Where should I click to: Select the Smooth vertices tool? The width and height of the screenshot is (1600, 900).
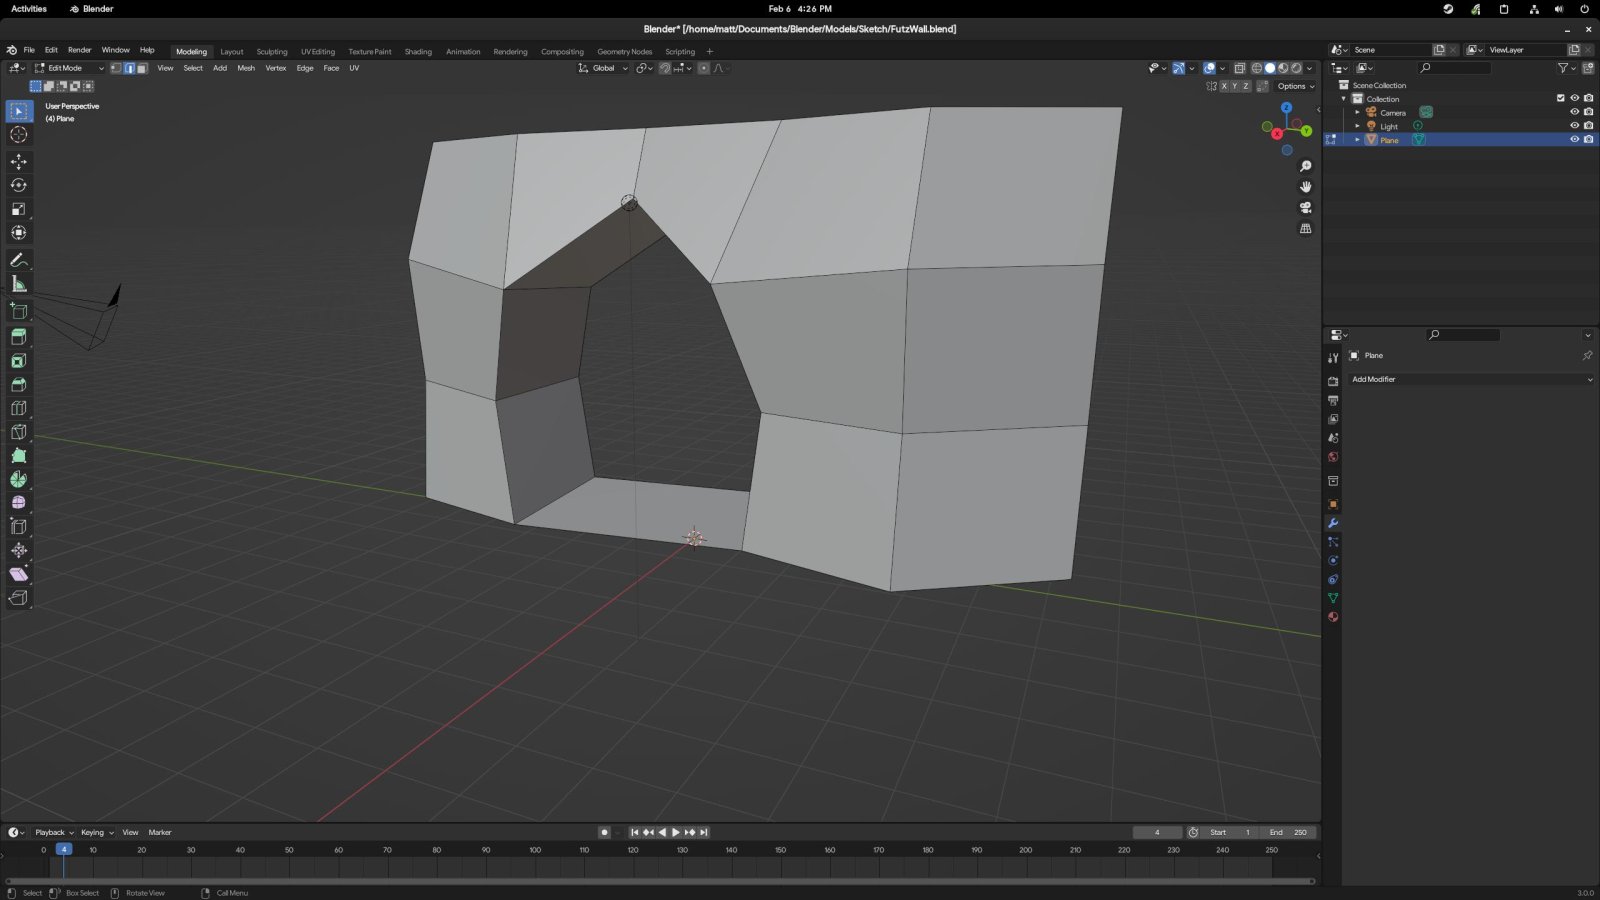(18, 503)
